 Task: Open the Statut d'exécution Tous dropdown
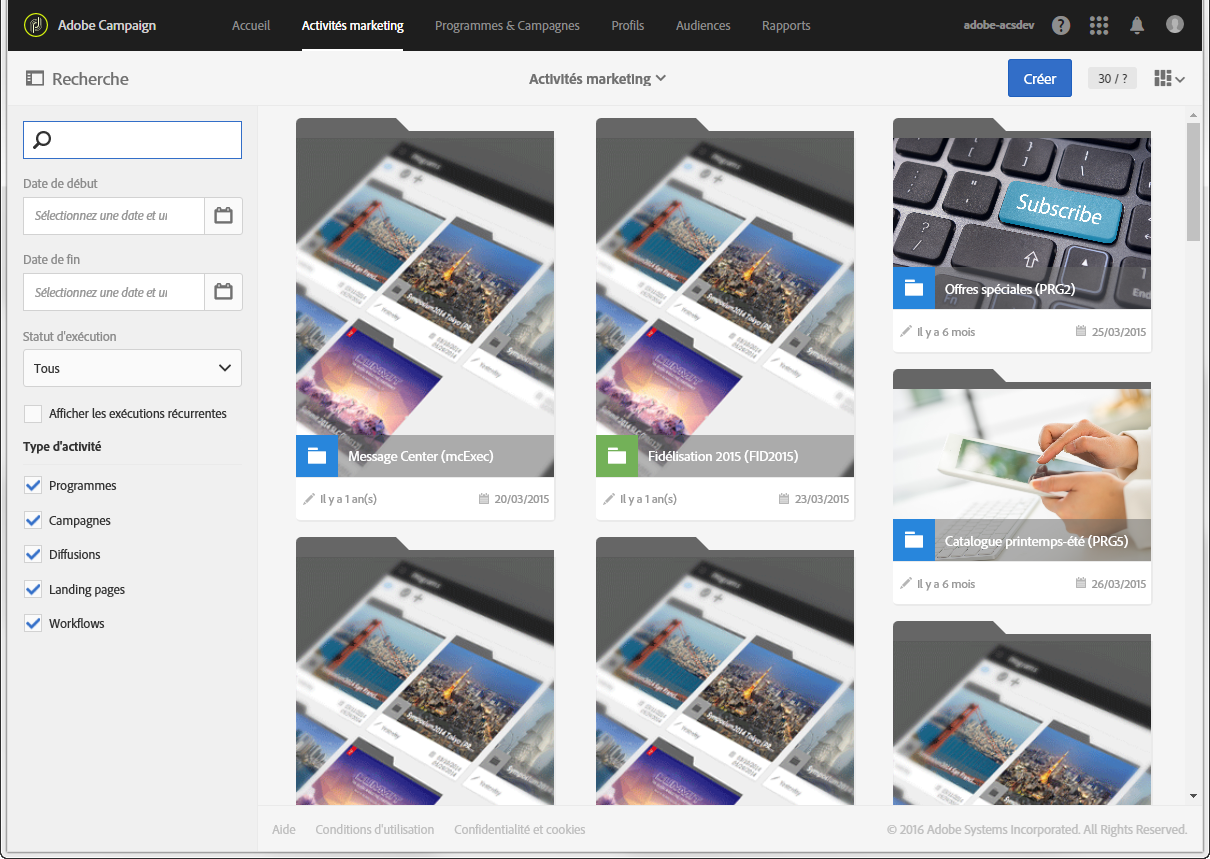click(x=132, y=368)
